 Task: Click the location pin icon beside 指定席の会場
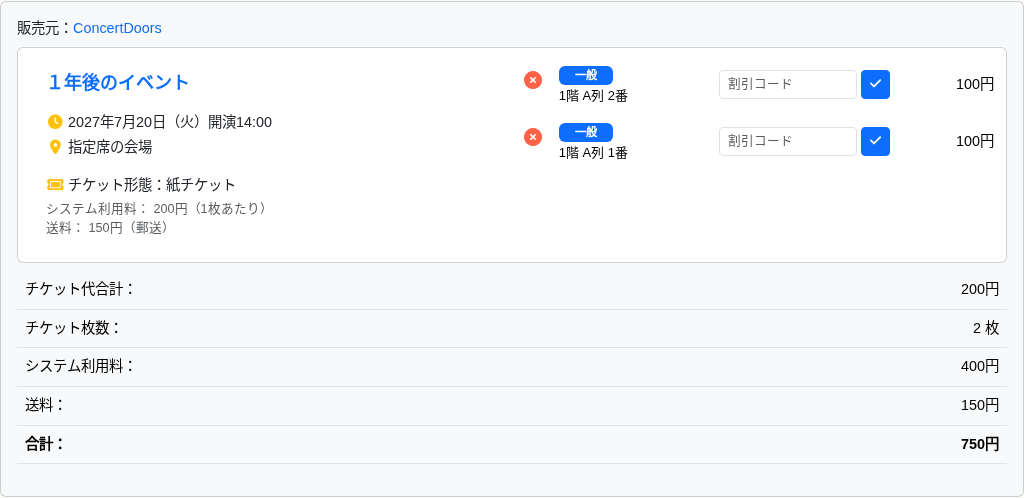point(55,147)
